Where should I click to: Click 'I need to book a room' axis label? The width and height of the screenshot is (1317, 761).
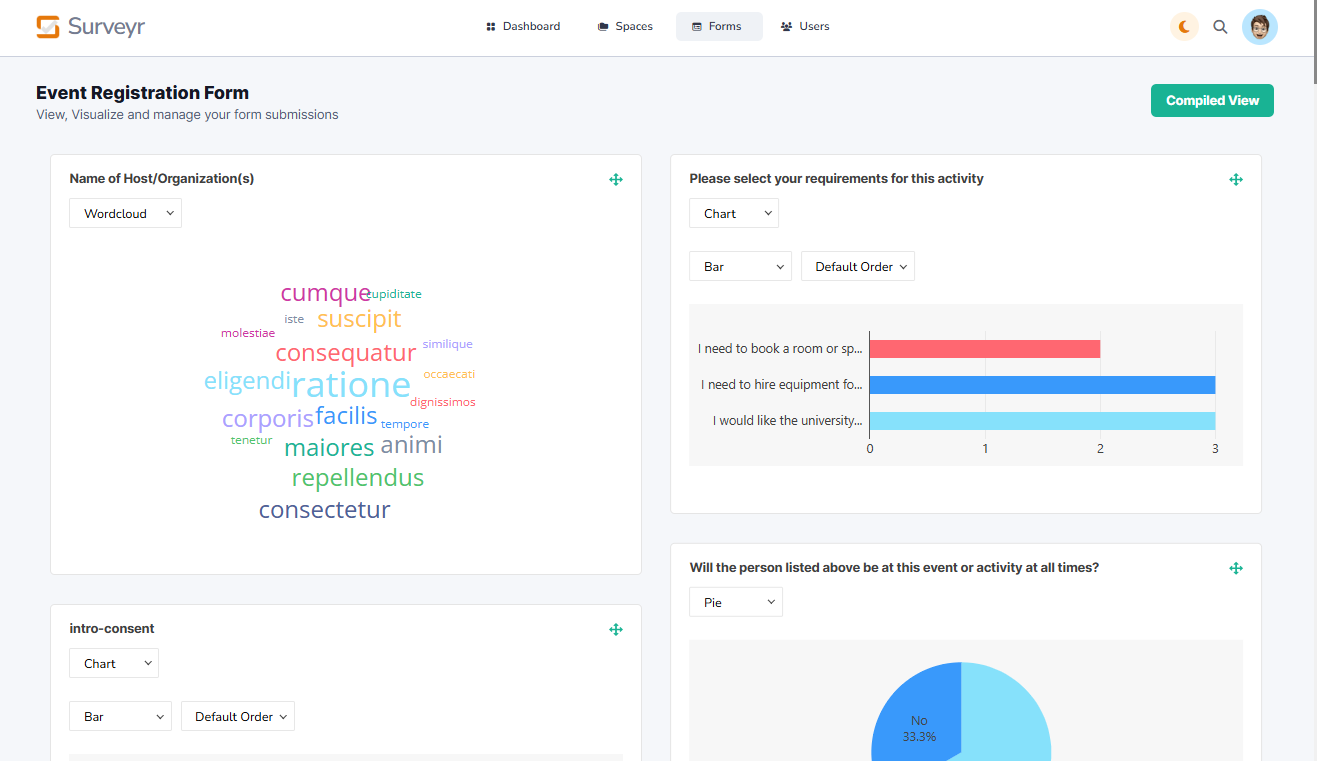coord(780,349)
